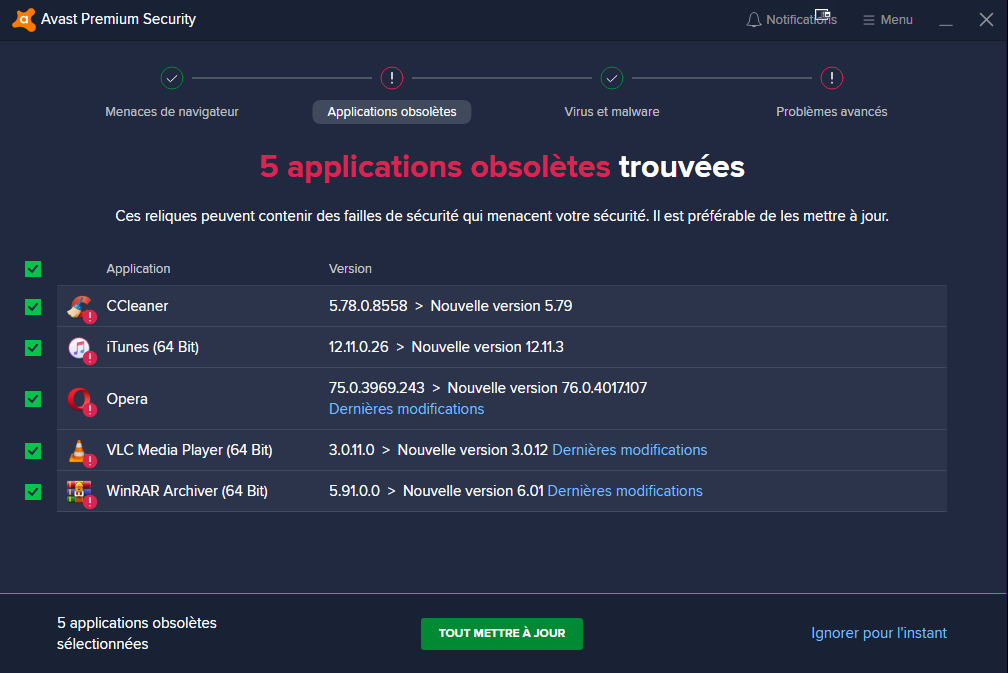Open the hamburger Menu icon
This screenshot has height=673, width=1008.
click(868, 20)
